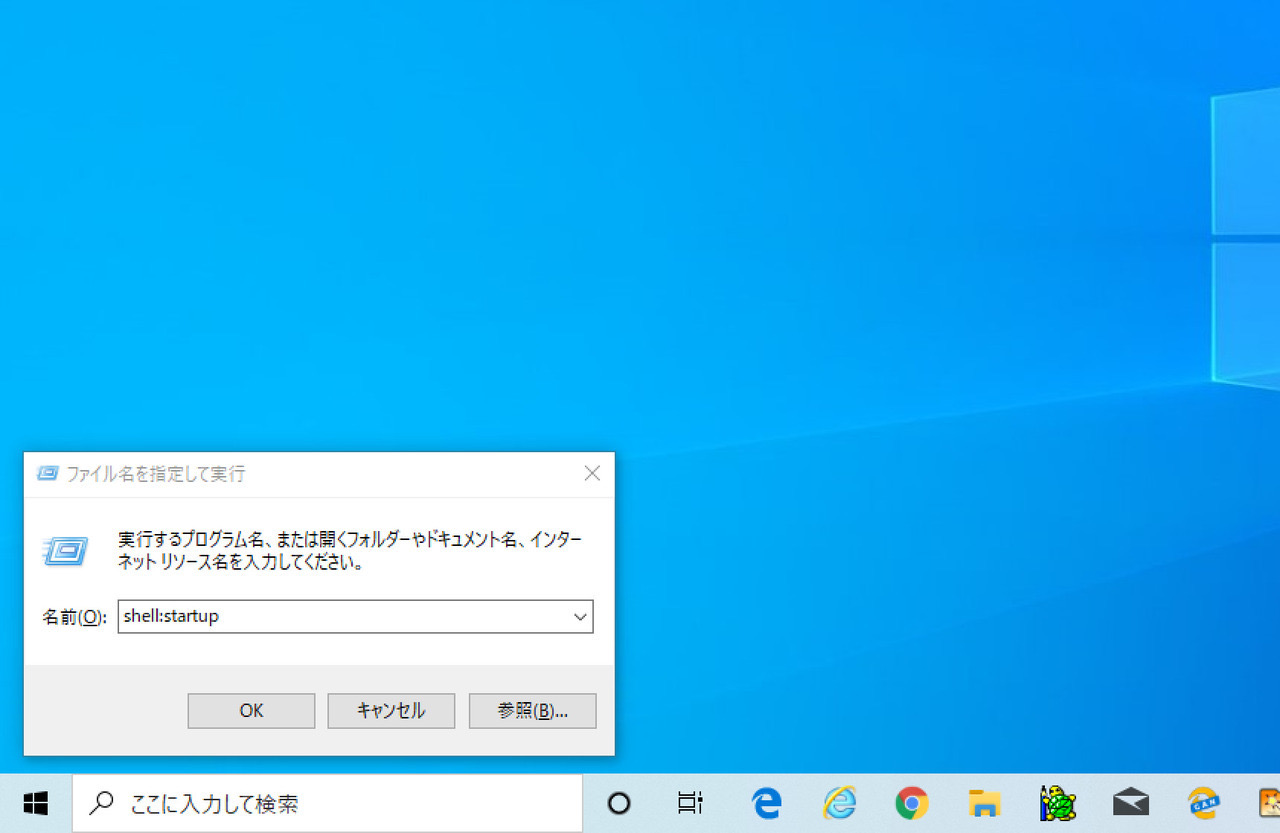
Task: Click the magnifier icon in the search box
Action: tap(101, 803)
